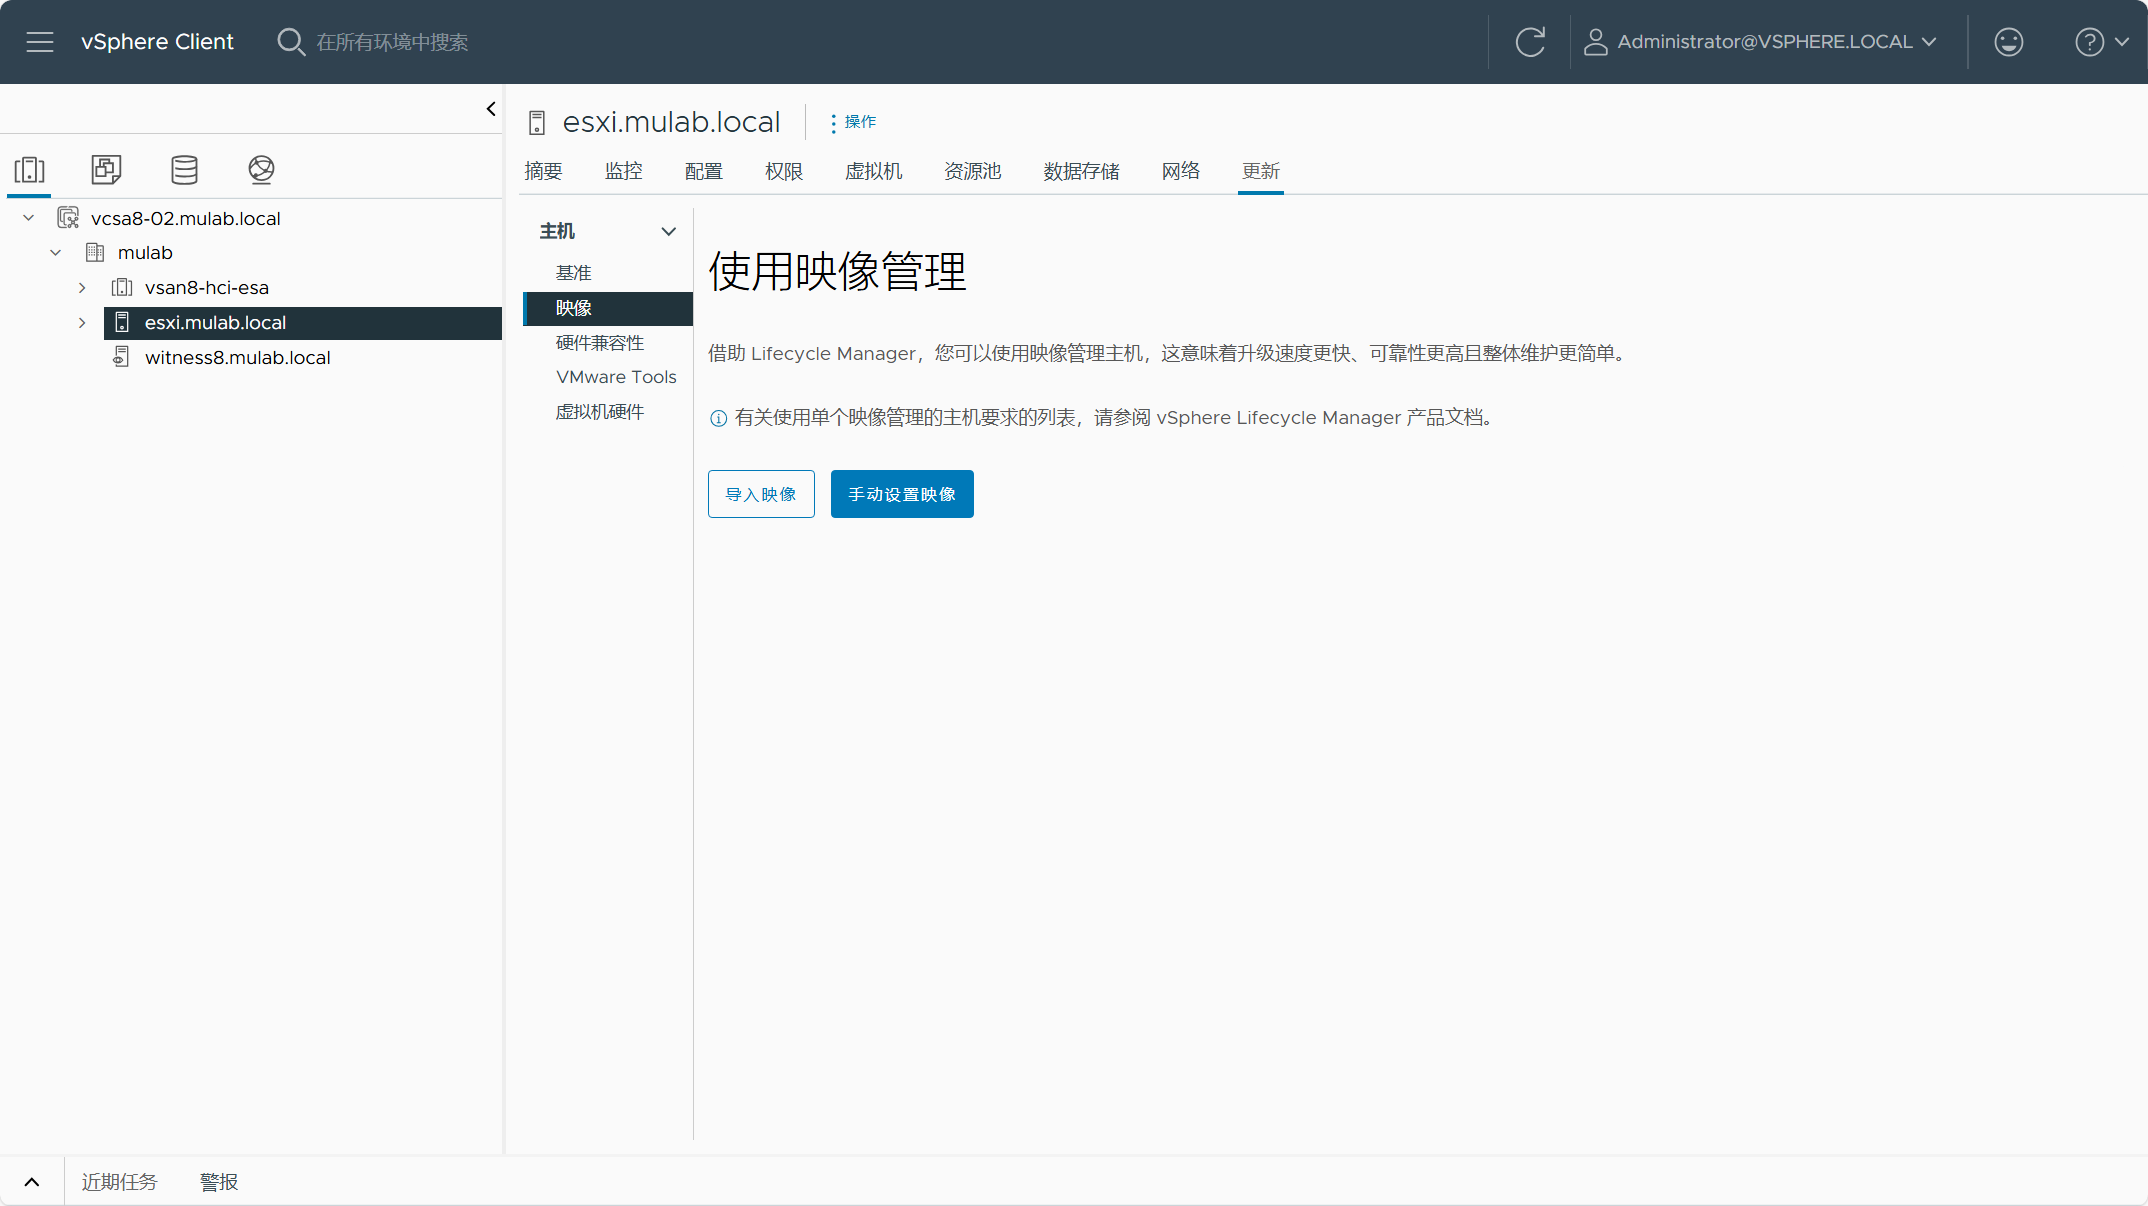The height and width of the screenshot is (1206, 2148).
Task: Expand the help menu chevron
Action: tap(2122, 42)
